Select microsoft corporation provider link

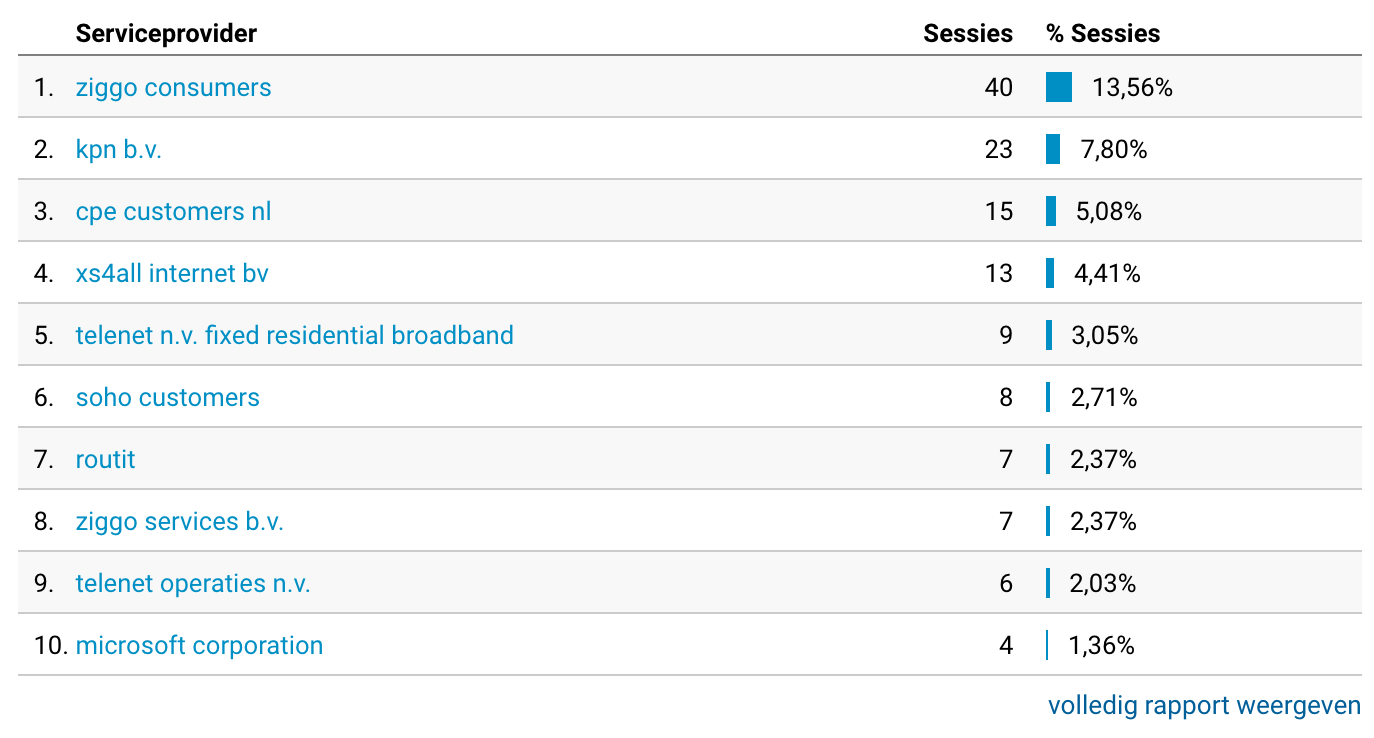coord(199,646)
